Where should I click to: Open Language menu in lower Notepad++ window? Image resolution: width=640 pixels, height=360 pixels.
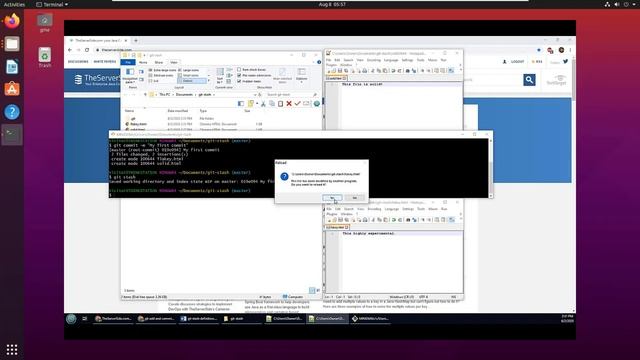click(391, 209)
